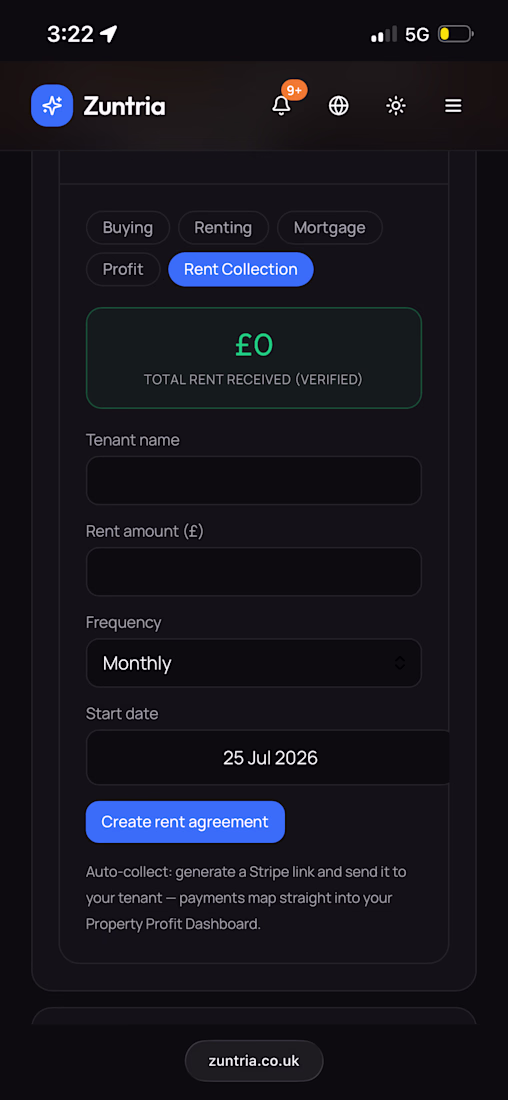The image size is (508, 1100).
Task: Tap the globe language icon
Action: tap(339, 106)
